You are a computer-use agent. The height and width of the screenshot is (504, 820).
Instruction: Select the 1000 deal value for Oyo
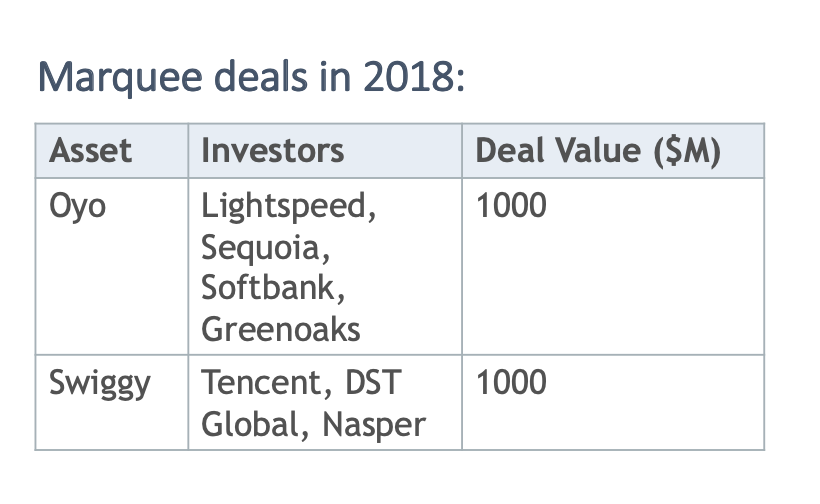pos(512,206)
